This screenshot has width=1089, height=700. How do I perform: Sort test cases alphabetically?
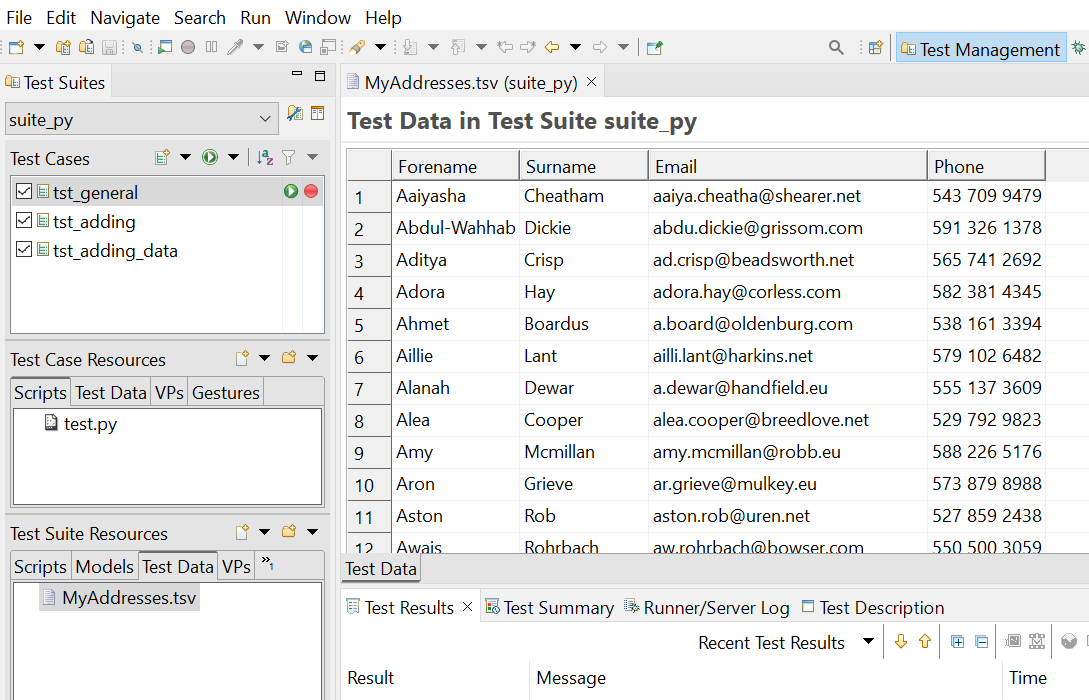pos(263,157)
